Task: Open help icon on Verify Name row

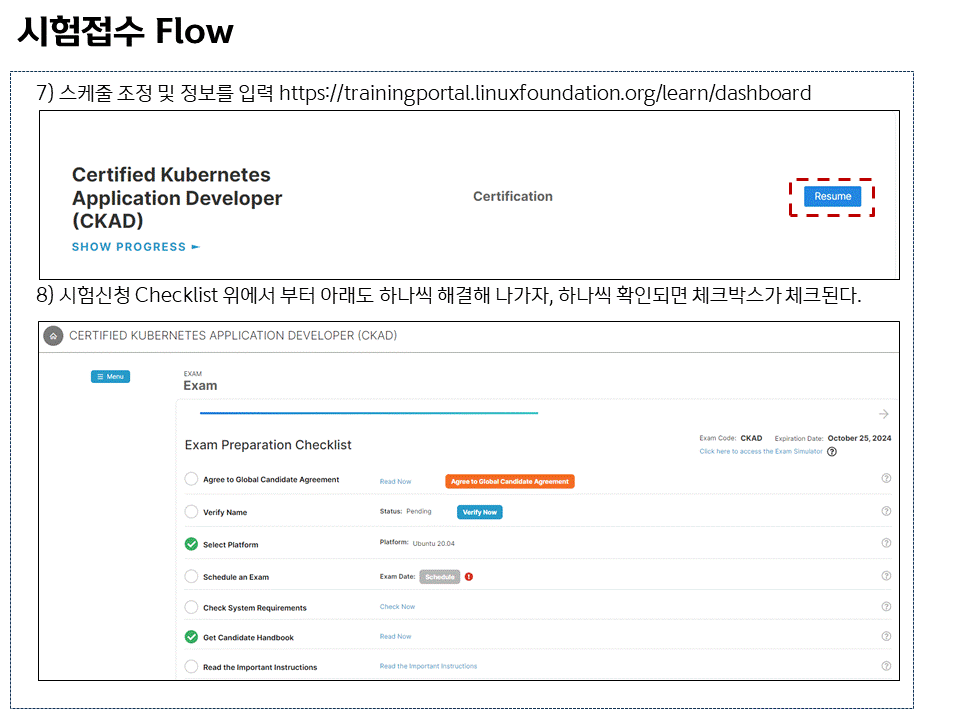Action: click(x=886, y=511)
